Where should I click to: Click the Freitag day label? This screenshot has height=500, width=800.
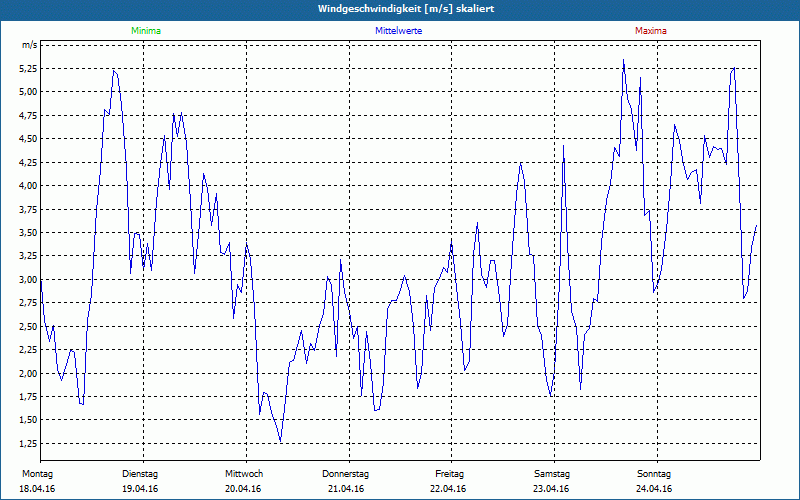pos(449,474)
